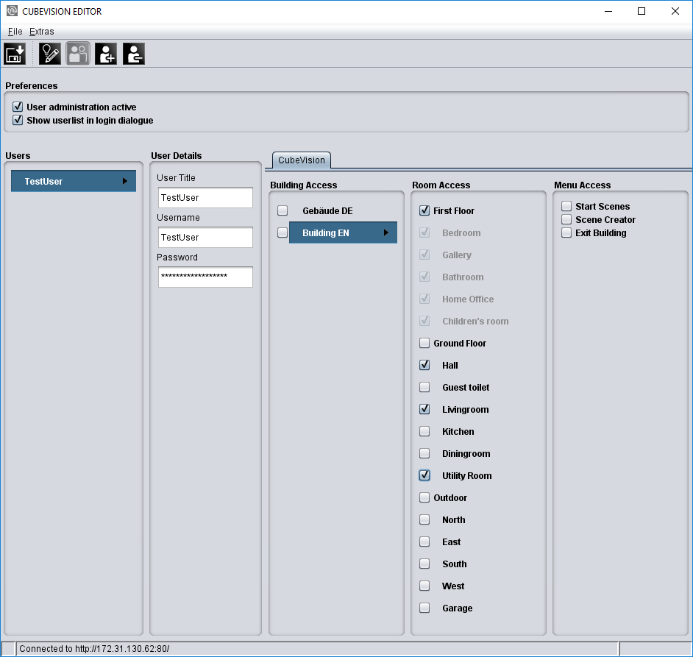Click the remove user icon

[x=134, y=54]
